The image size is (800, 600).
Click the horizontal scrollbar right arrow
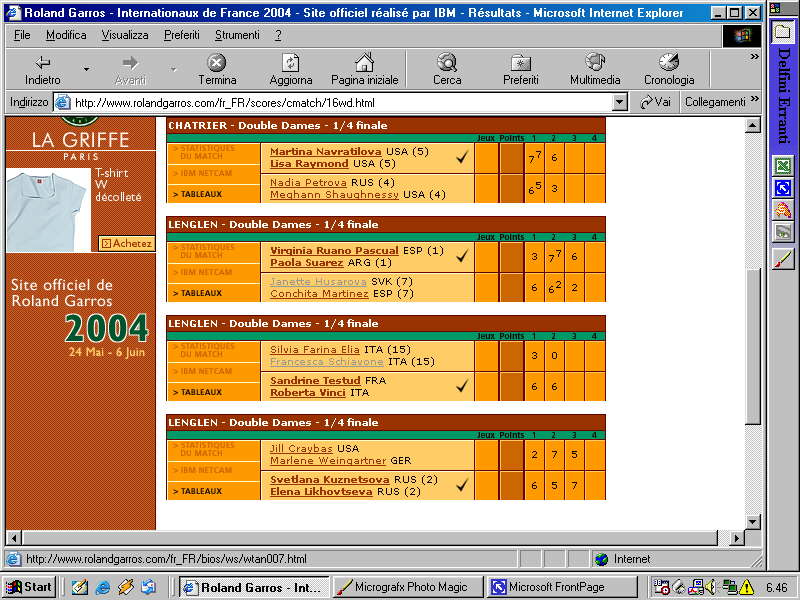coord(736,538)
